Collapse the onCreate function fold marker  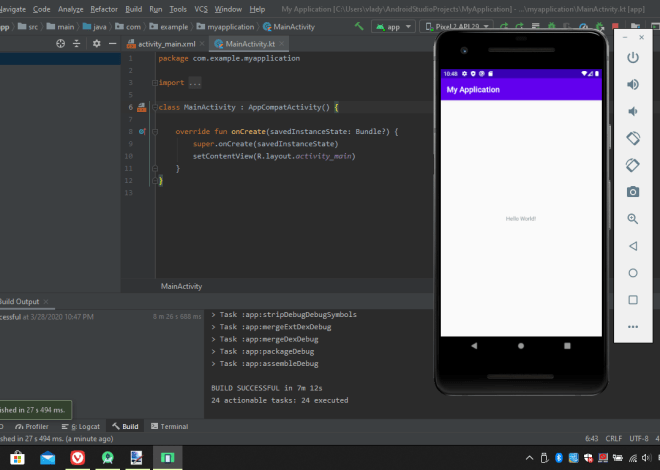point(154,132)
